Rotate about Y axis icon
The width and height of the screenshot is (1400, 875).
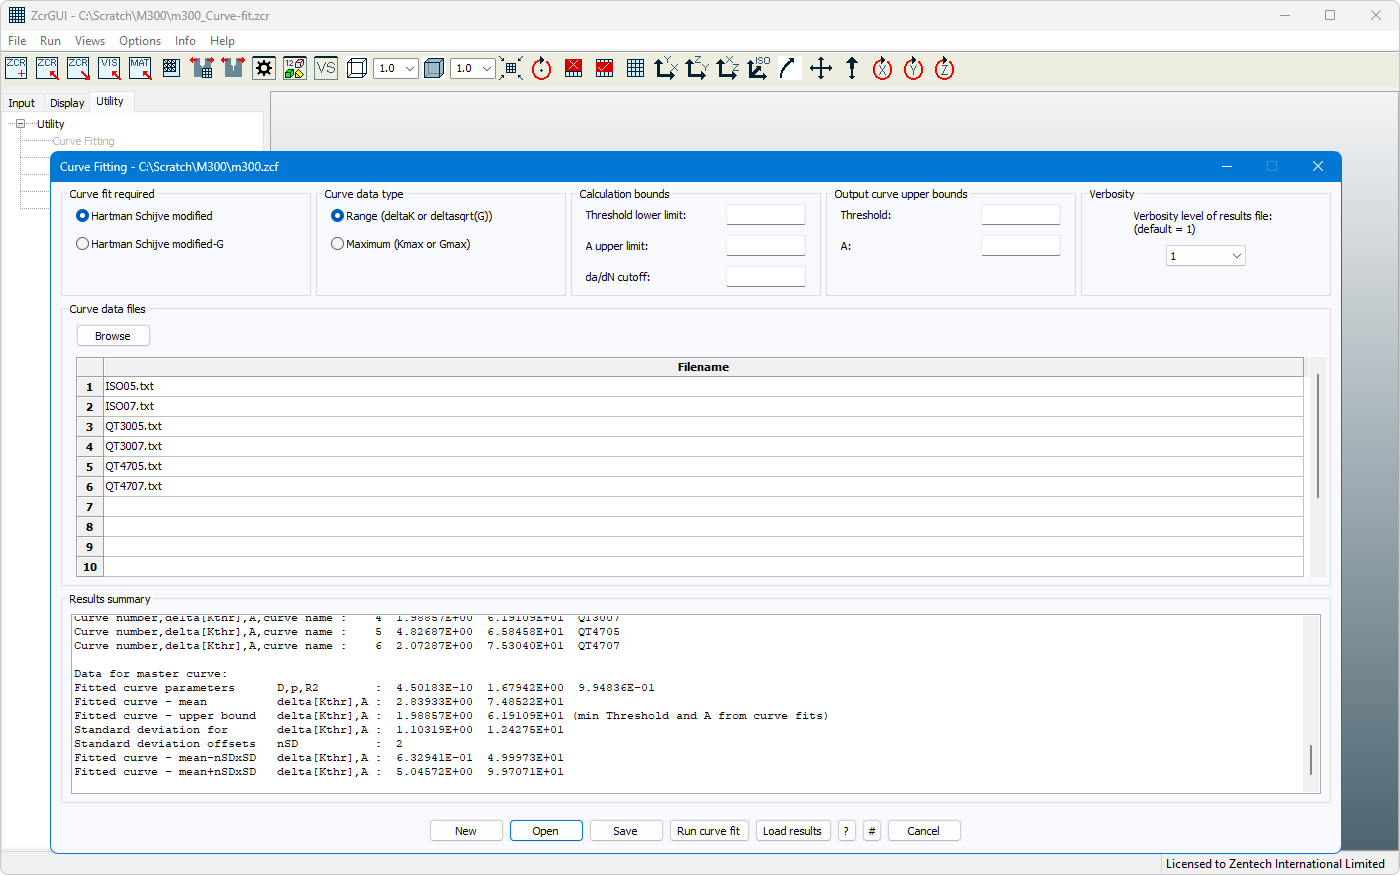coord(913,68)
